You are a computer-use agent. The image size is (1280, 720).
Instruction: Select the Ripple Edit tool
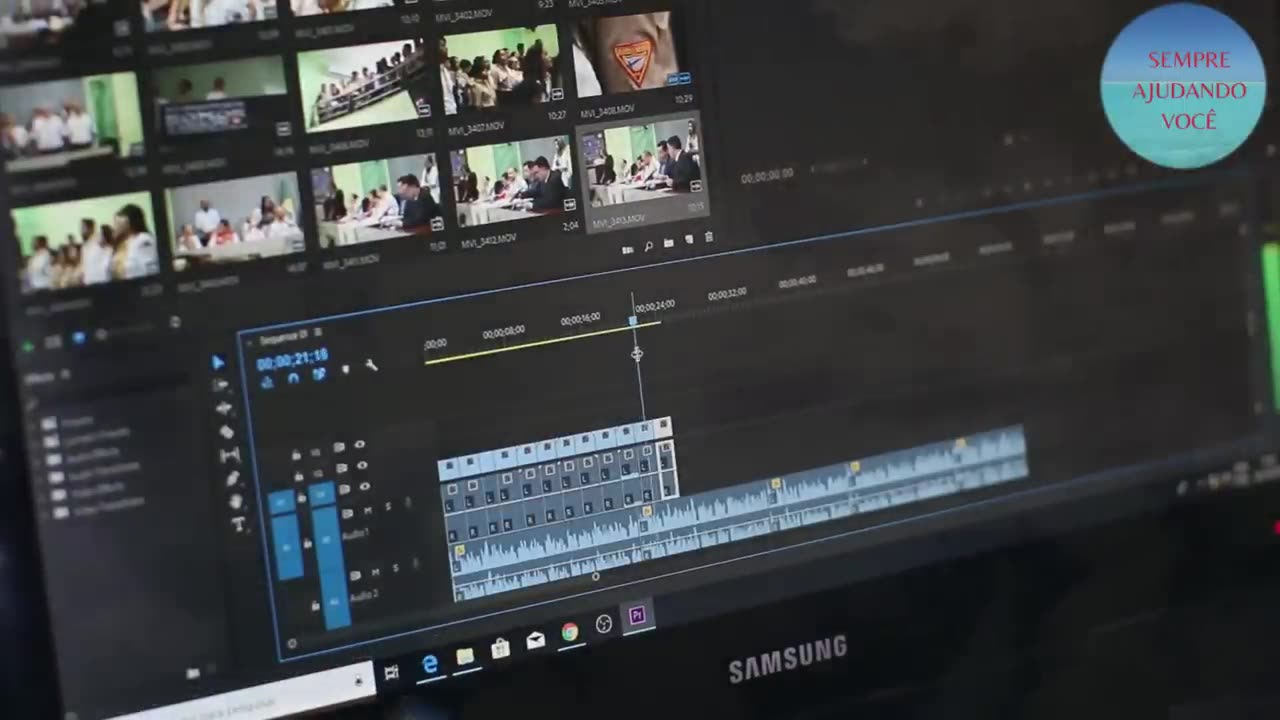(224, 408)
